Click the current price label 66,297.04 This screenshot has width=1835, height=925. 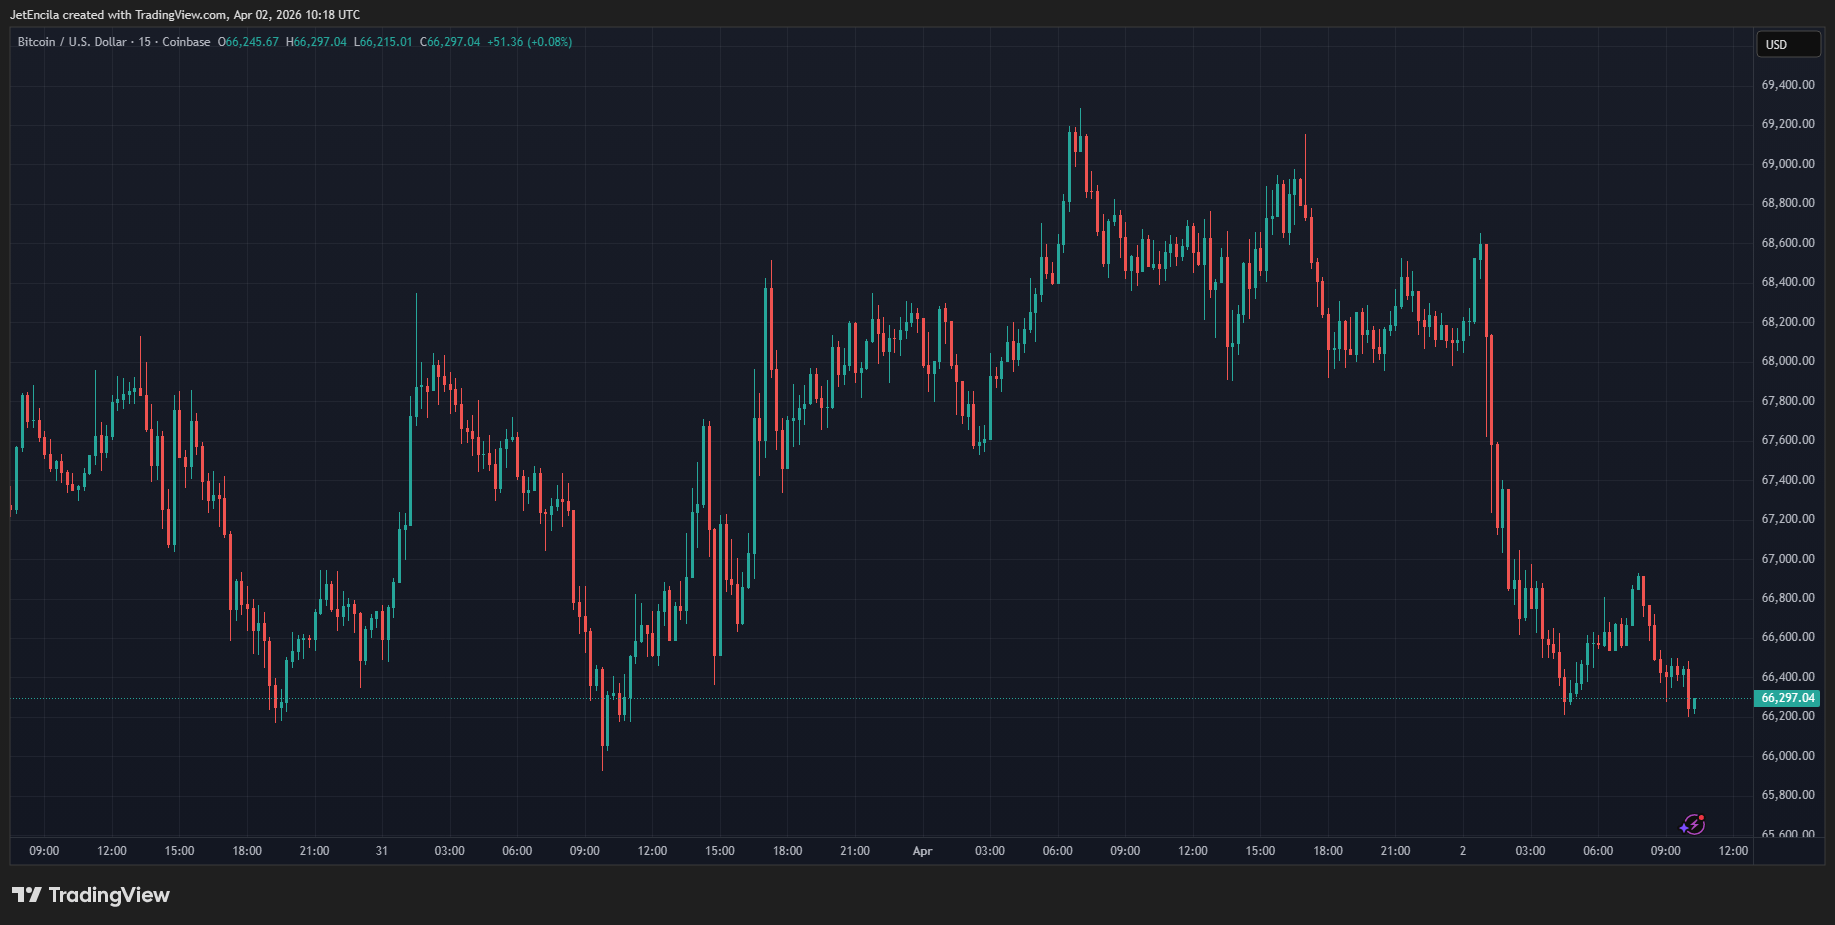[x=1787, y=698]
